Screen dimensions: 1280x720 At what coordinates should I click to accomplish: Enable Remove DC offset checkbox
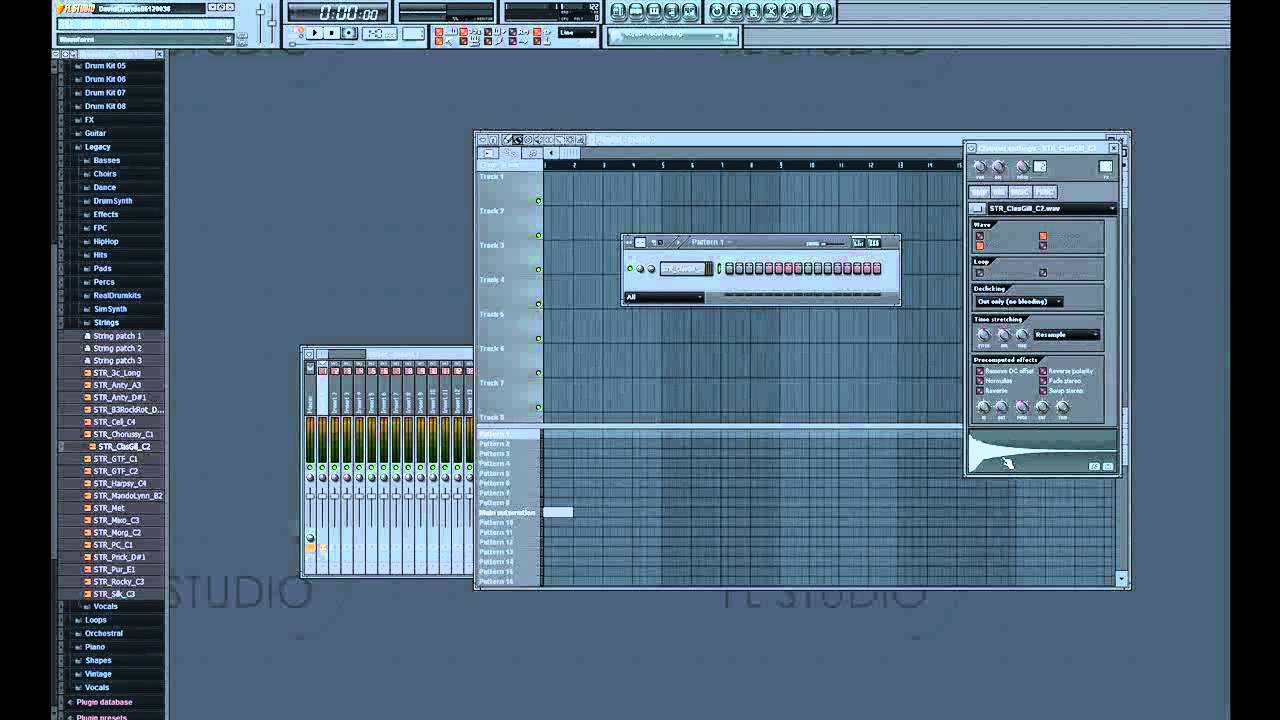click(980, 371)
